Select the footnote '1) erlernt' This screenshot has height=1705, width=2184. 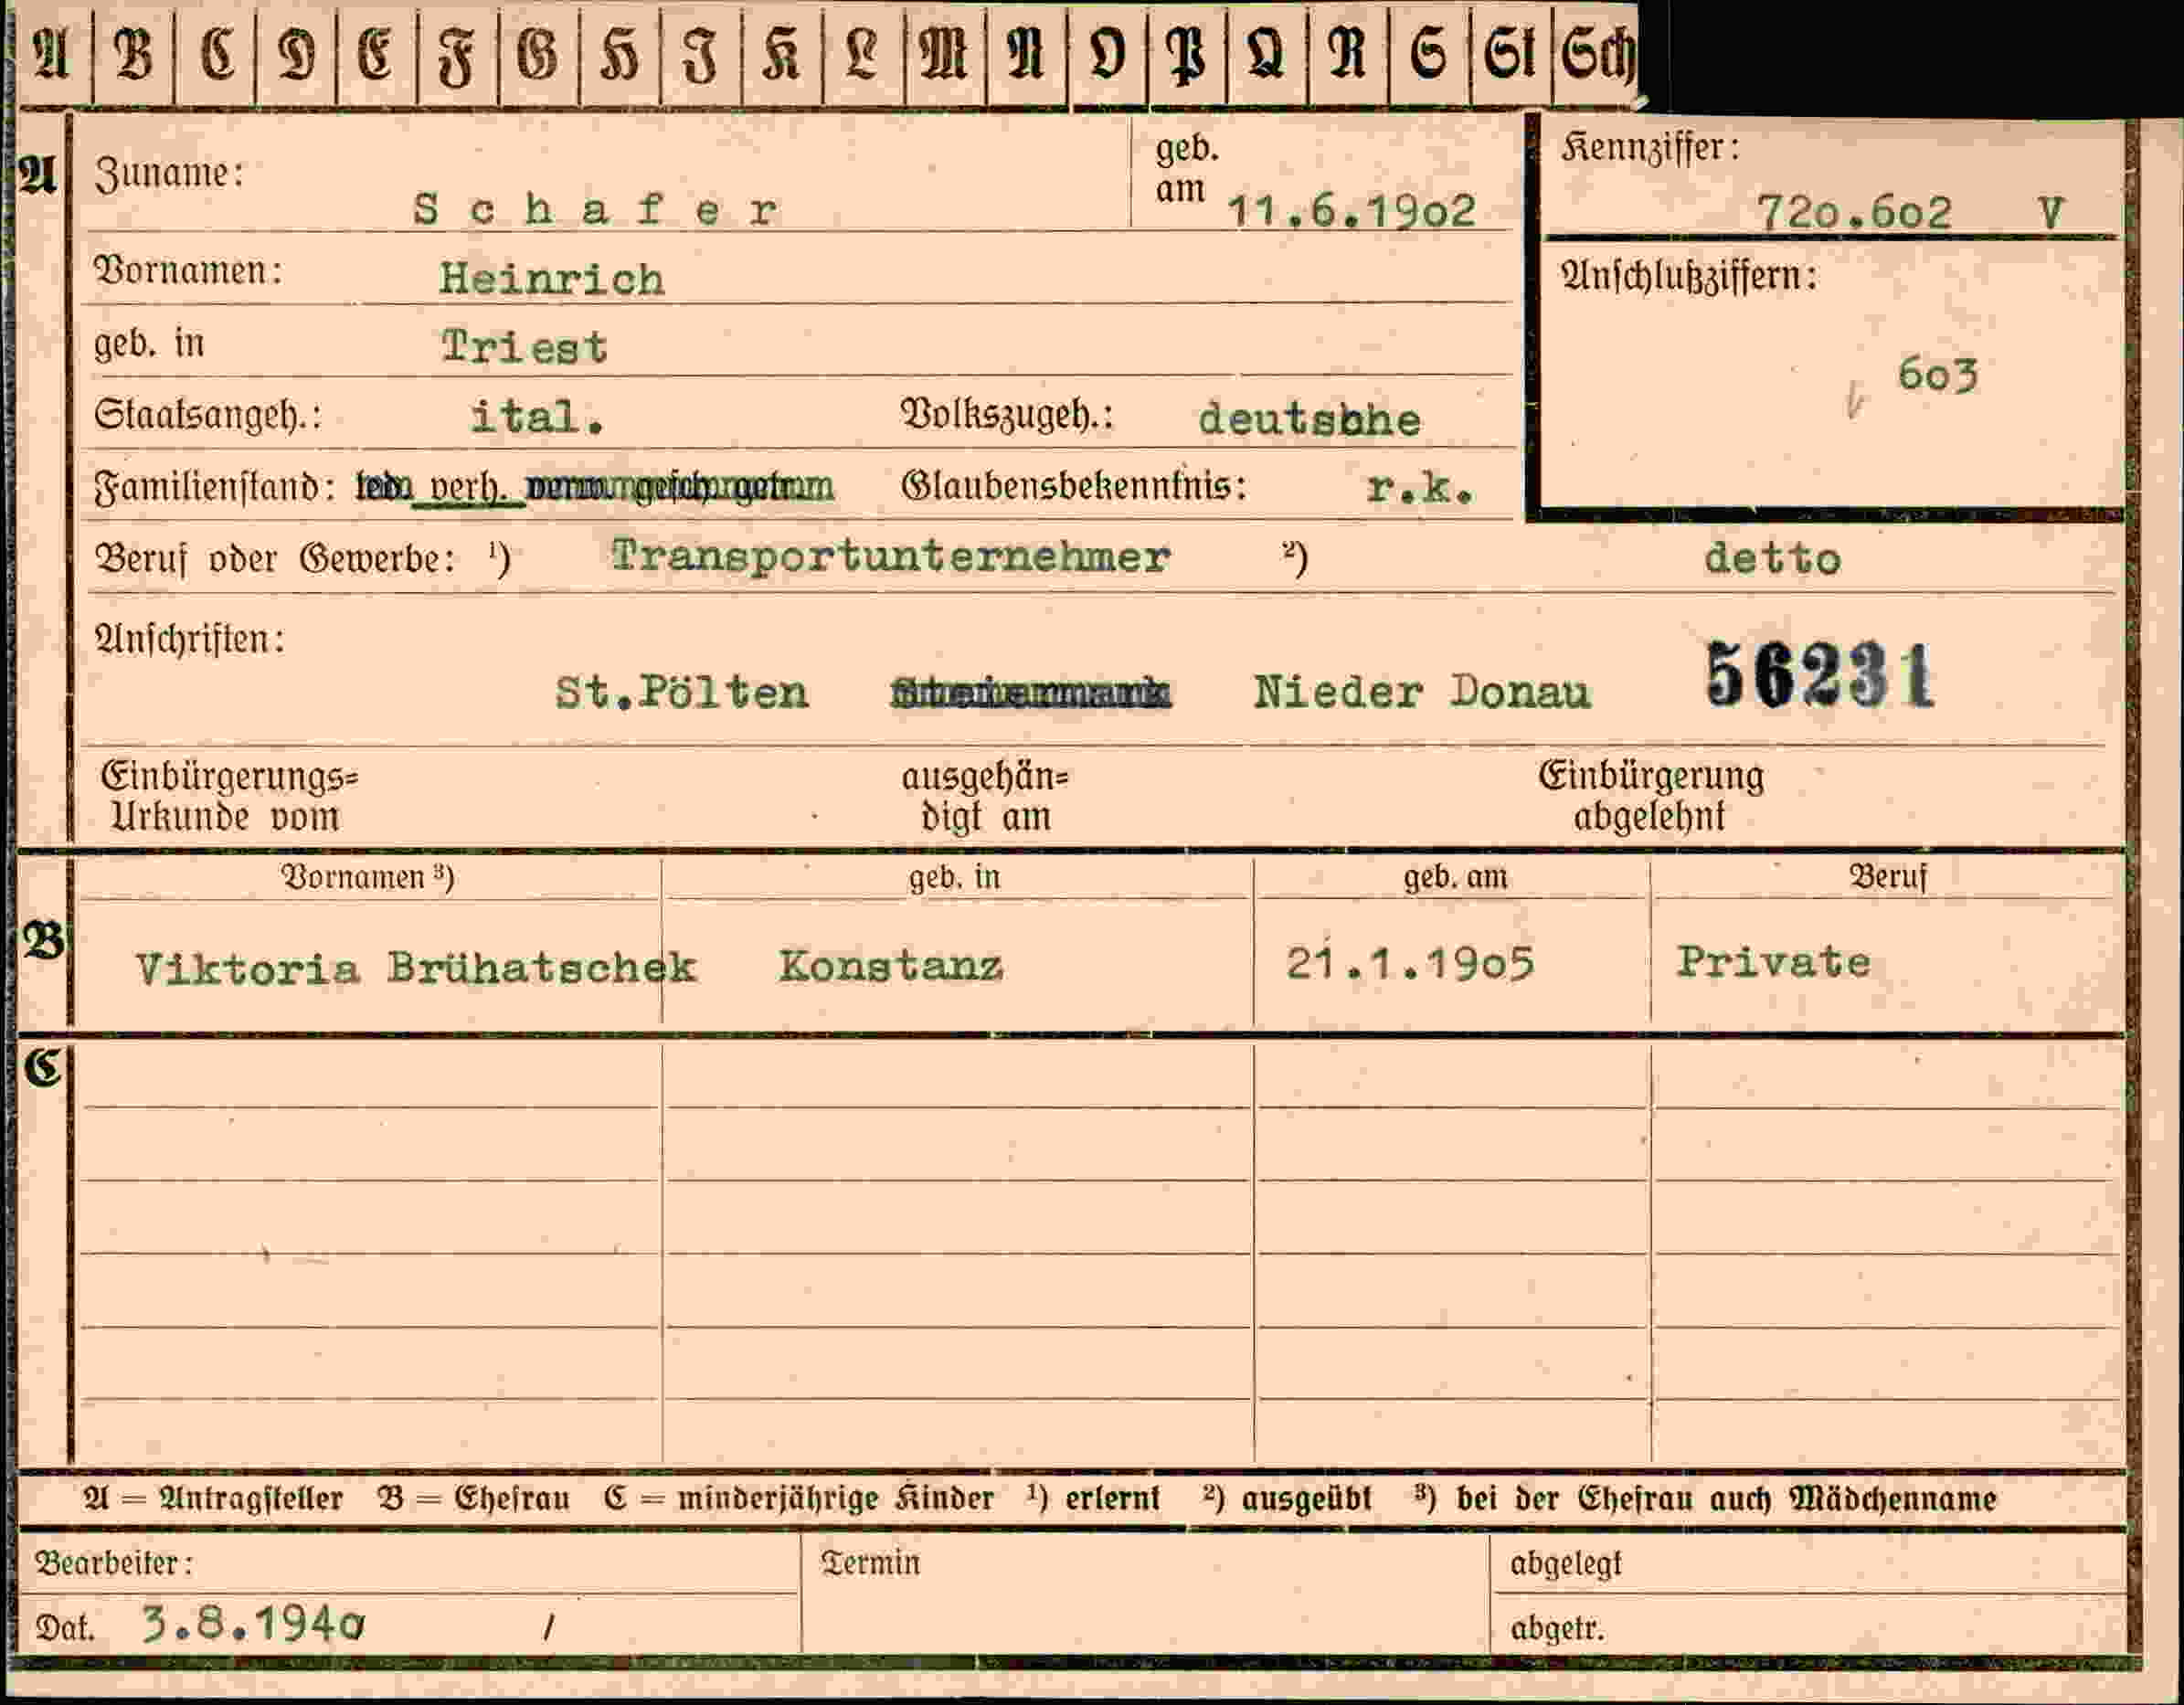click(1094, 1498)
